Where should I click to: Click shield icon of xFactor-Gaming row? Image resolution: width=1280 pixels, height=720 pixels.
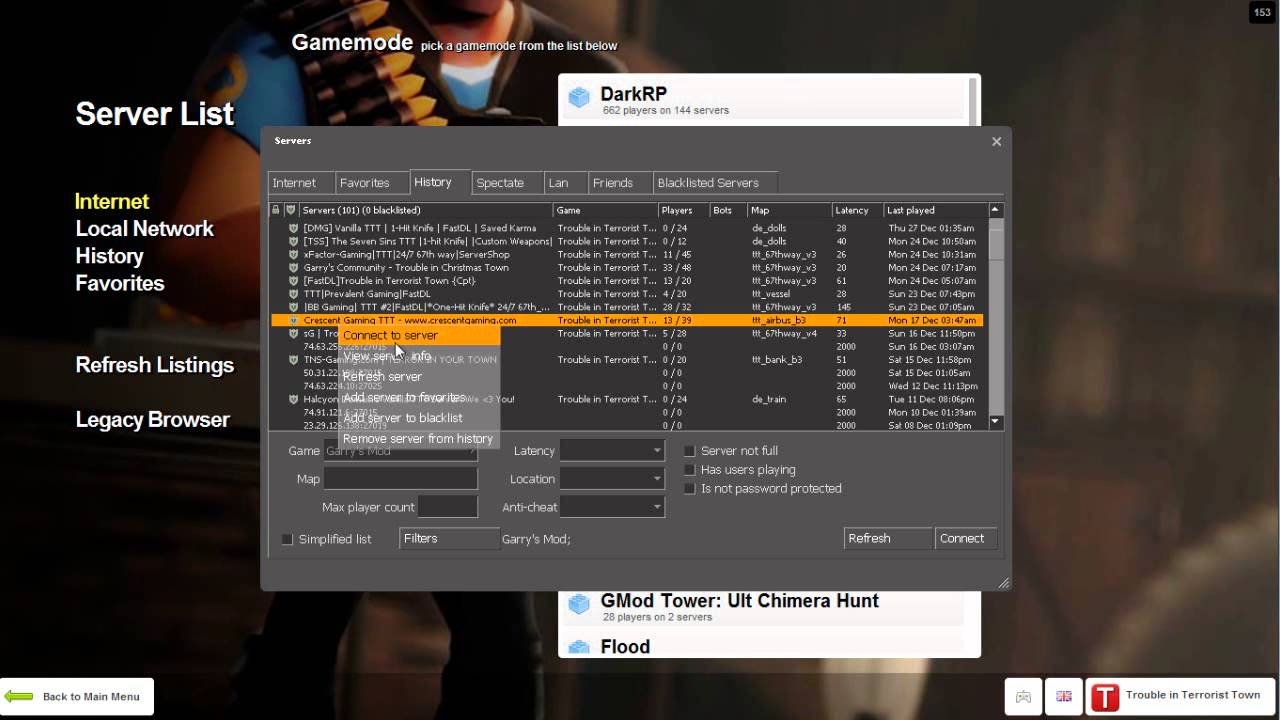click(x=293, y=254)
